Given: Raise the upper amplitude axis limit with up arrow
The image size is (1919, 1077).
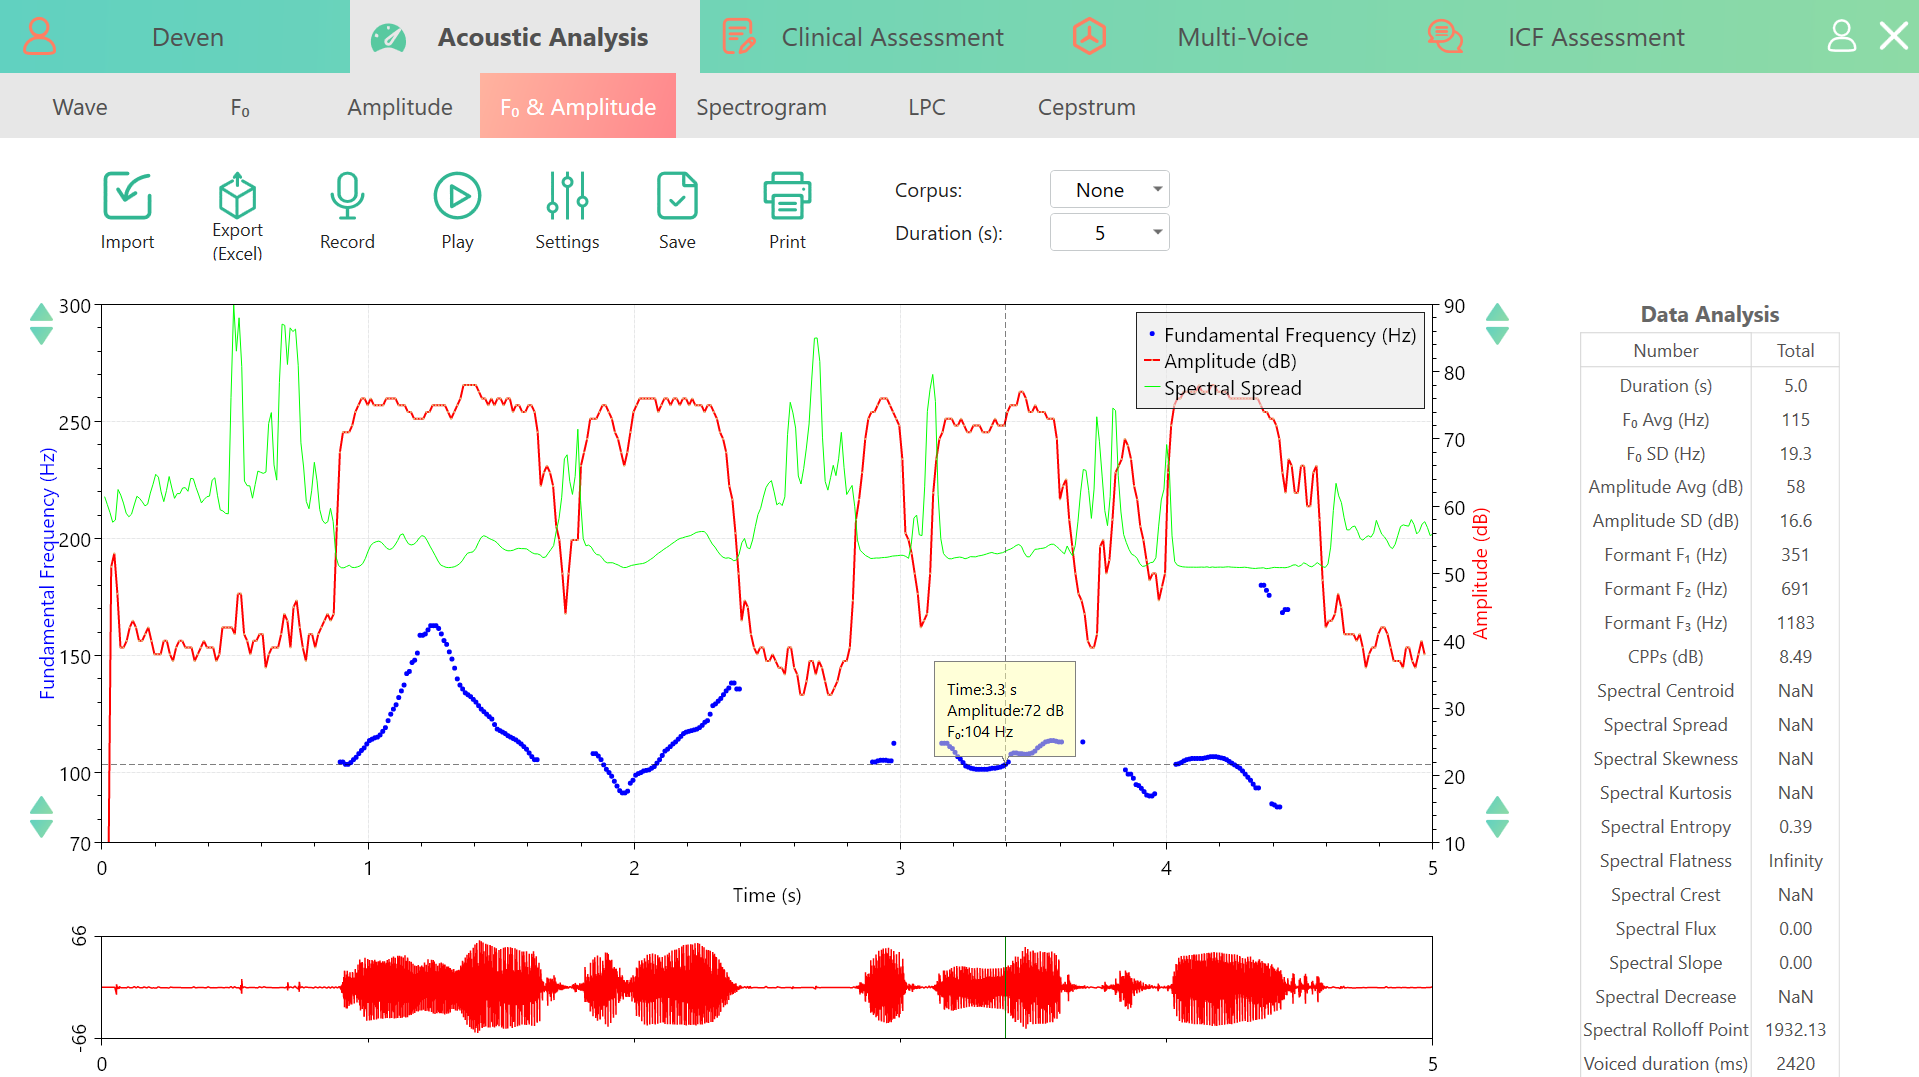Looking at the screenshot, I should coord(1497,312).
